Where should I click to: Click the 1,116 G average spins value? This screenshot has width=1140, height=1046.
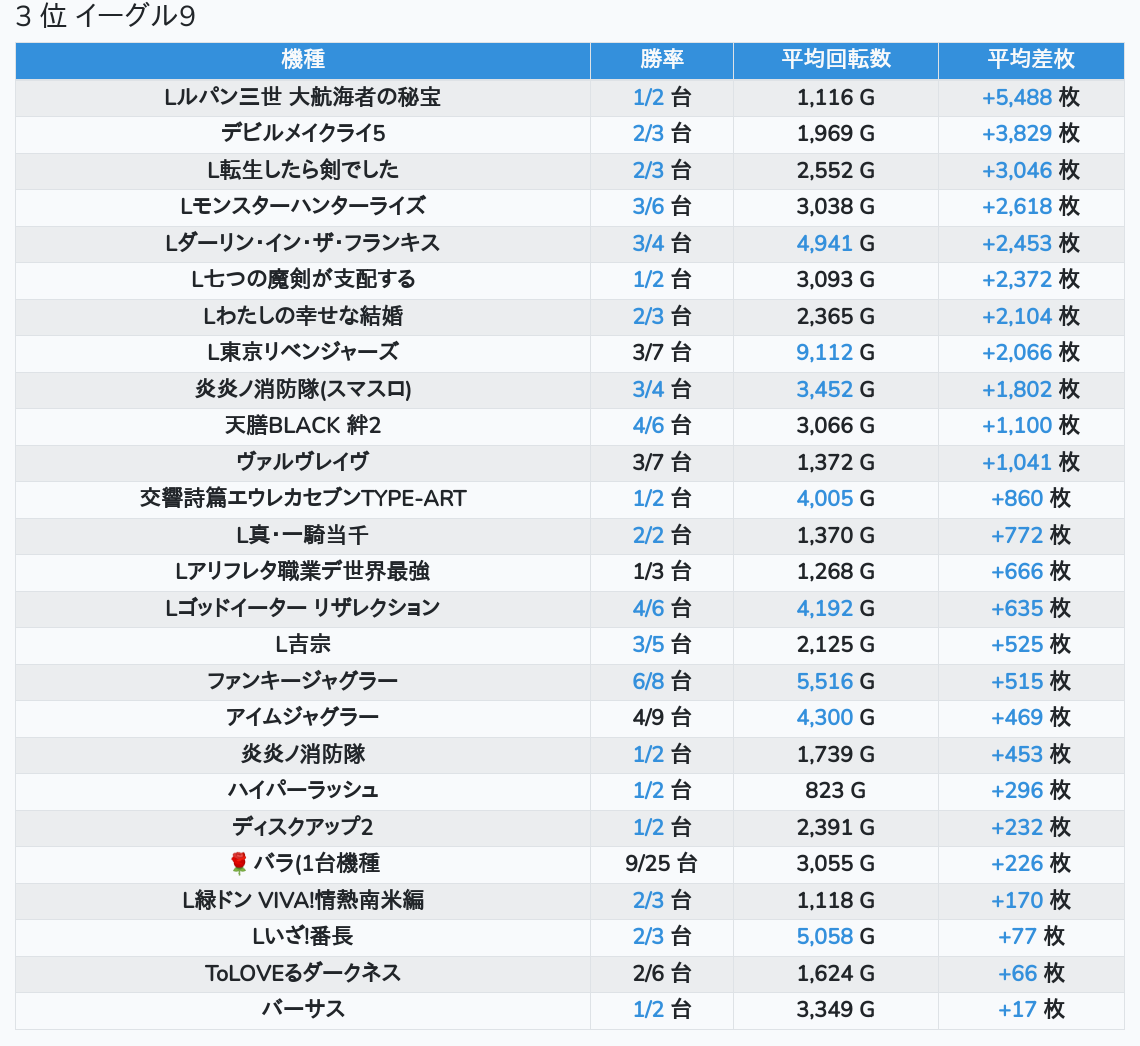[836, 97]
